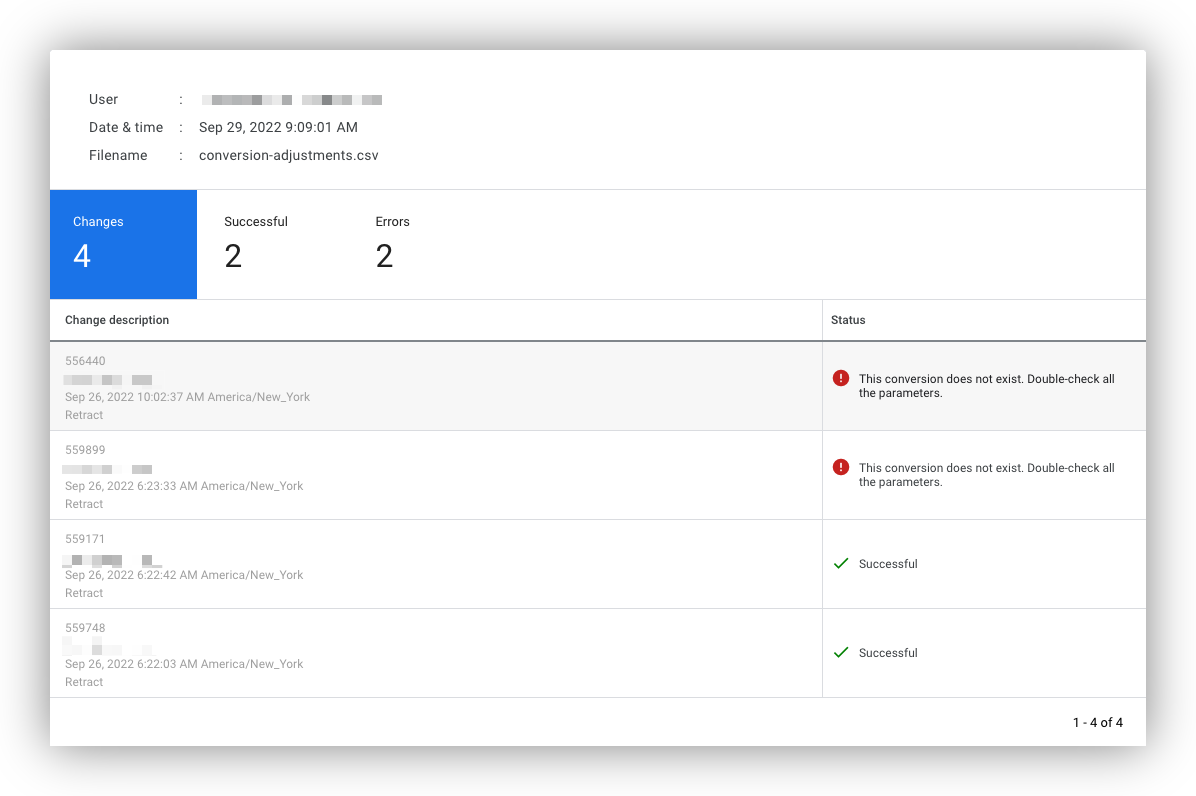Select the Changes 4 tab
1196x796 pixels.
[x=123, y=244]
